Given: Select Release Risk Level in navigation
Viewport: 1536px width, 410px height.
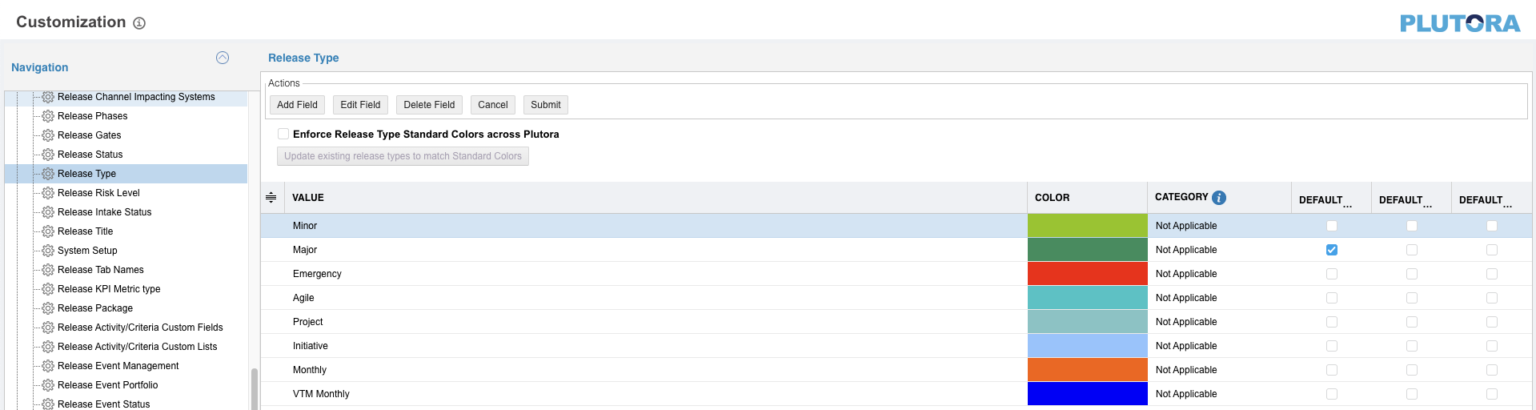Looking at the screenshot, I should click(x=98, y=193).
